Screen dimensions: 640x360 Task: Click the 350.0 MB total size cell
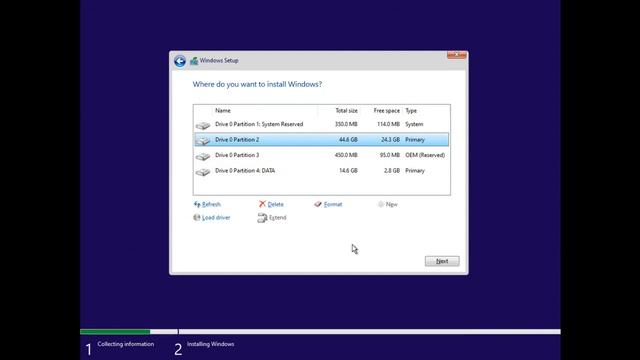[x=346, y=124]
